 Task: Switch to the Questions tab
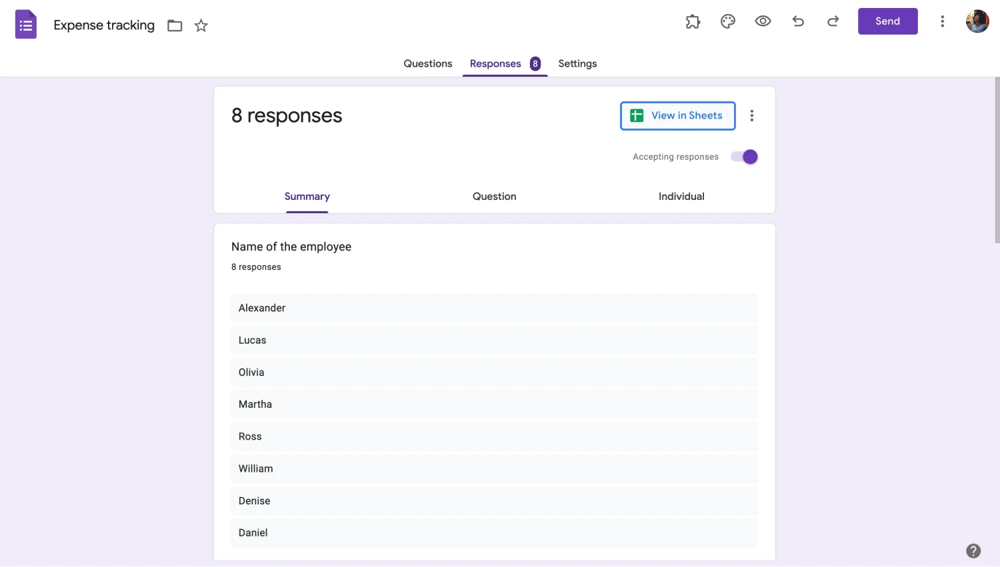coord(427,64)
